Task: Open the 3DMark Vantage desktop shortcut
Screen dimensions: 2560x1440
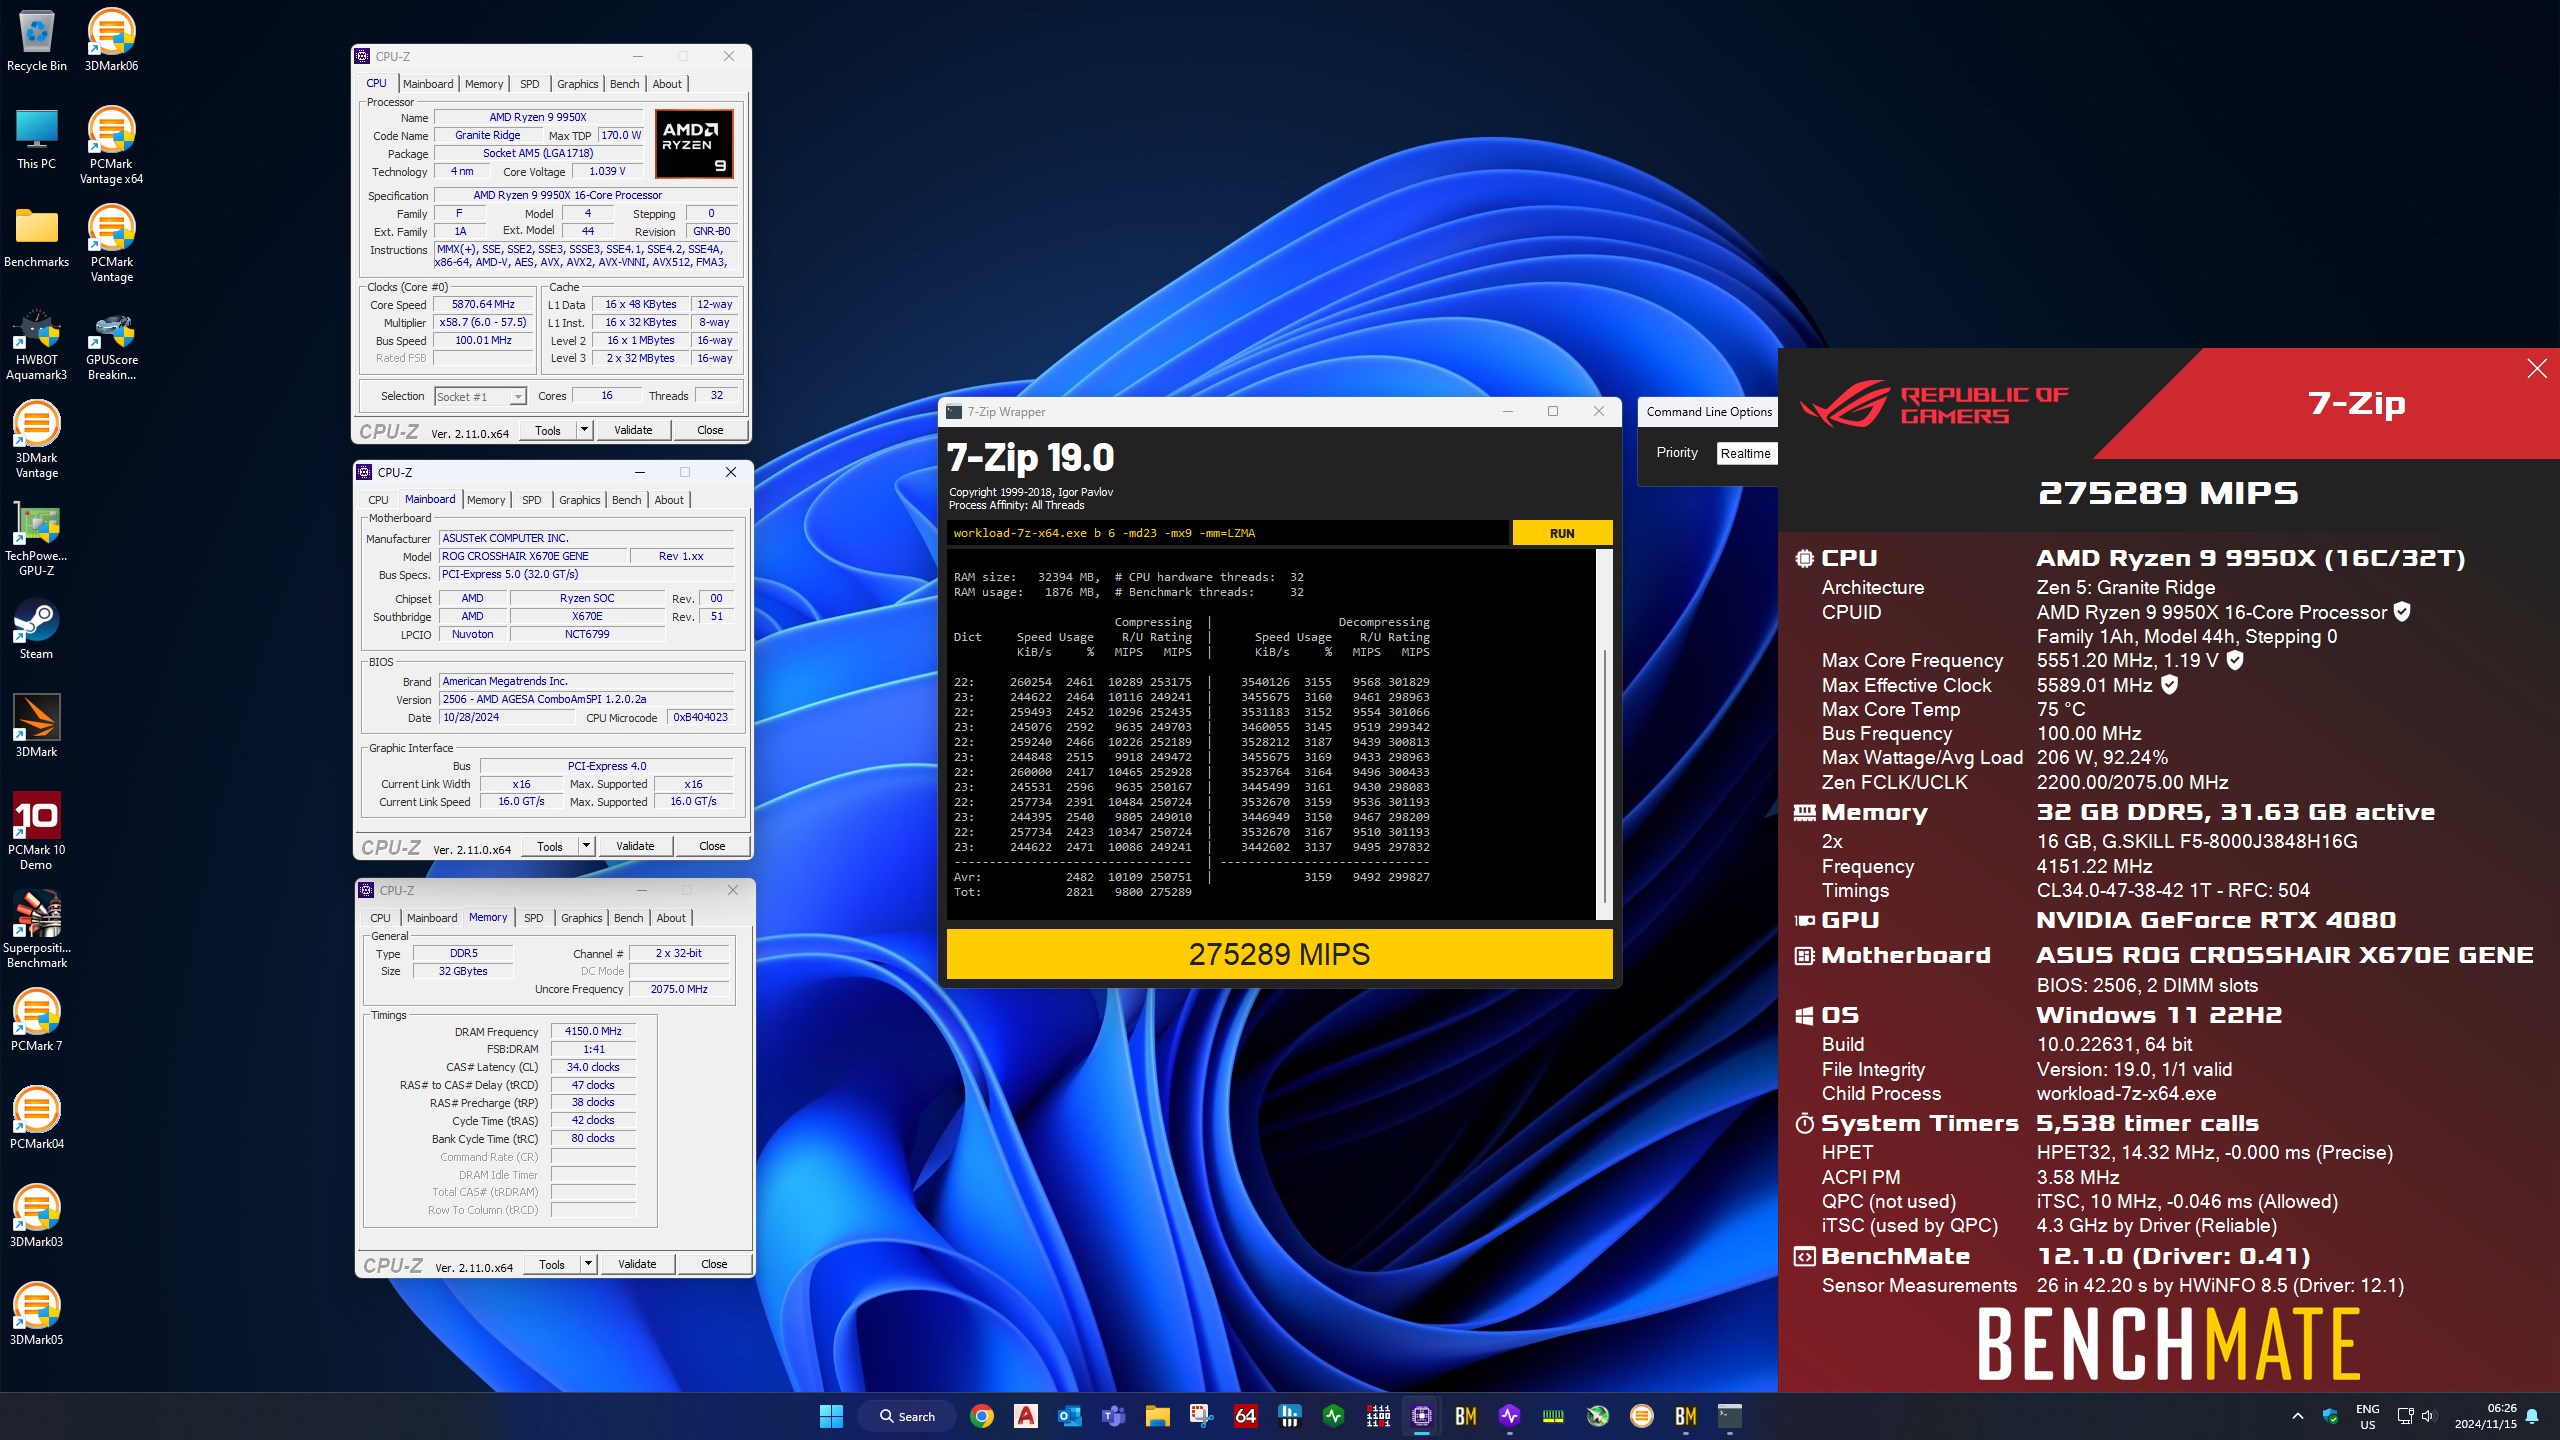Action: click(x=37, y=440)
